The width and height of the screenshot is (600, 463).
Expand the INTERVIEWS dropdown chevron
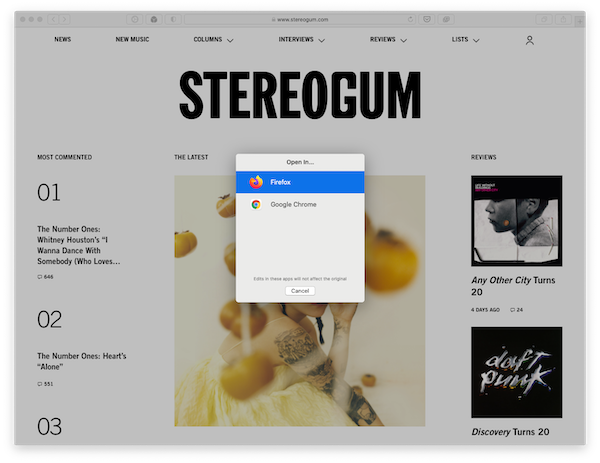click(x=321, y=40)
